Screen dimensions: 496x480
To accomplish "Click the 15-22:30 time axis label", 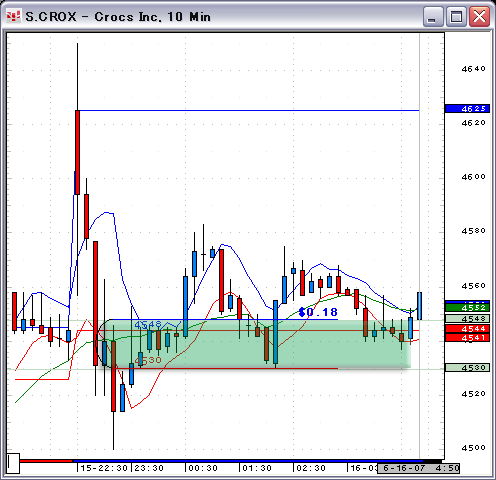I will tap(104, 468).
